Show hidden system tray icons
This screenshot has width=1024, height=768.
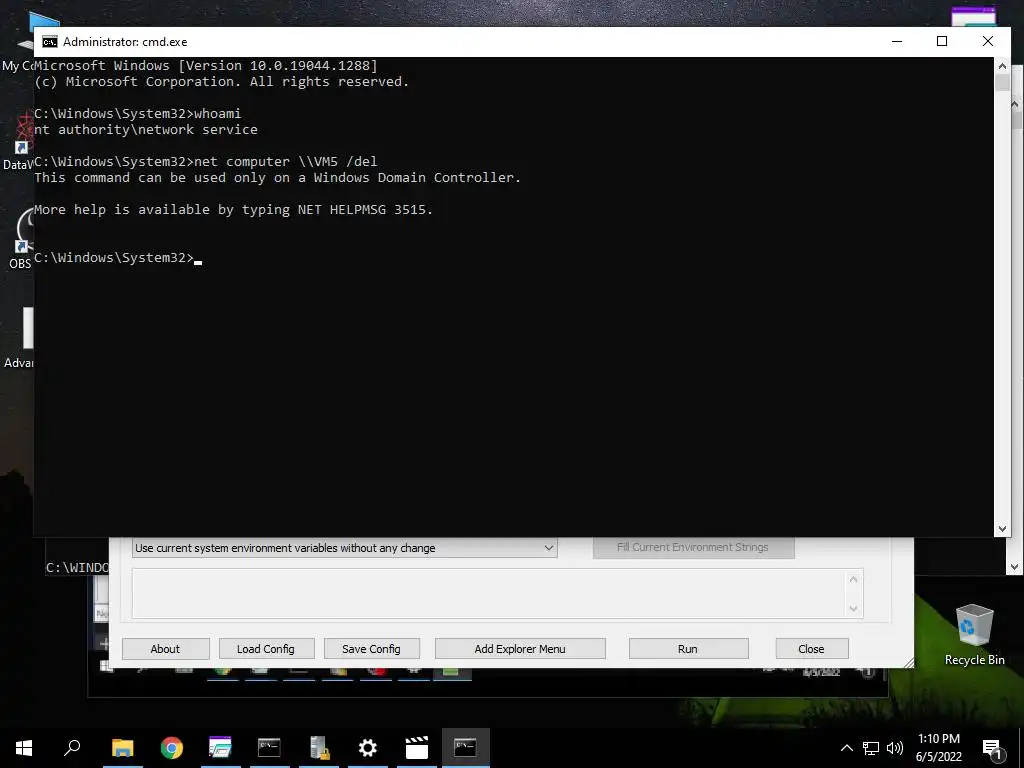(846, 748)
